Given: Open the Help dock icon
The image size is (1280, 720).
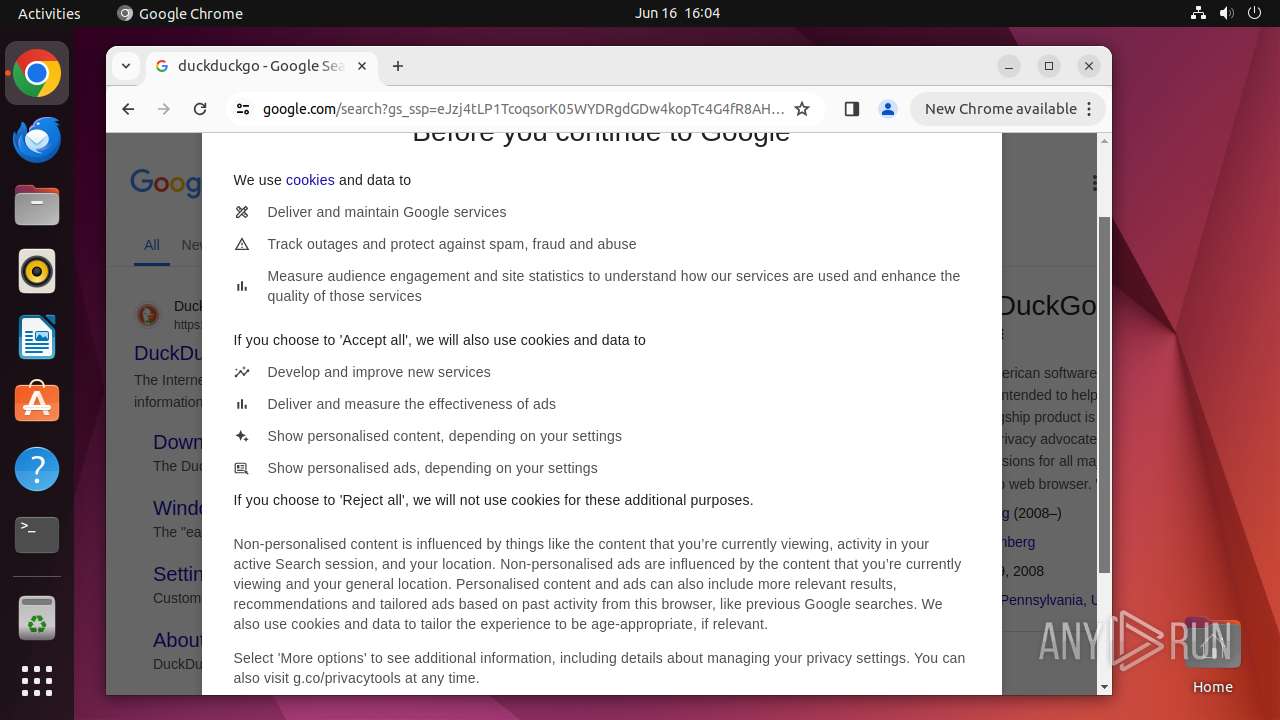Looking at the screenshot, I should point(37,469).
